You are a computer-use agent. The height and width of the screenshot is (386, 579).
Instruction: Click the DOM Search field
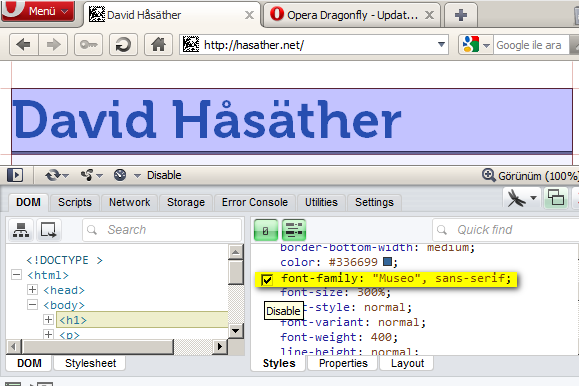[162, 230]
